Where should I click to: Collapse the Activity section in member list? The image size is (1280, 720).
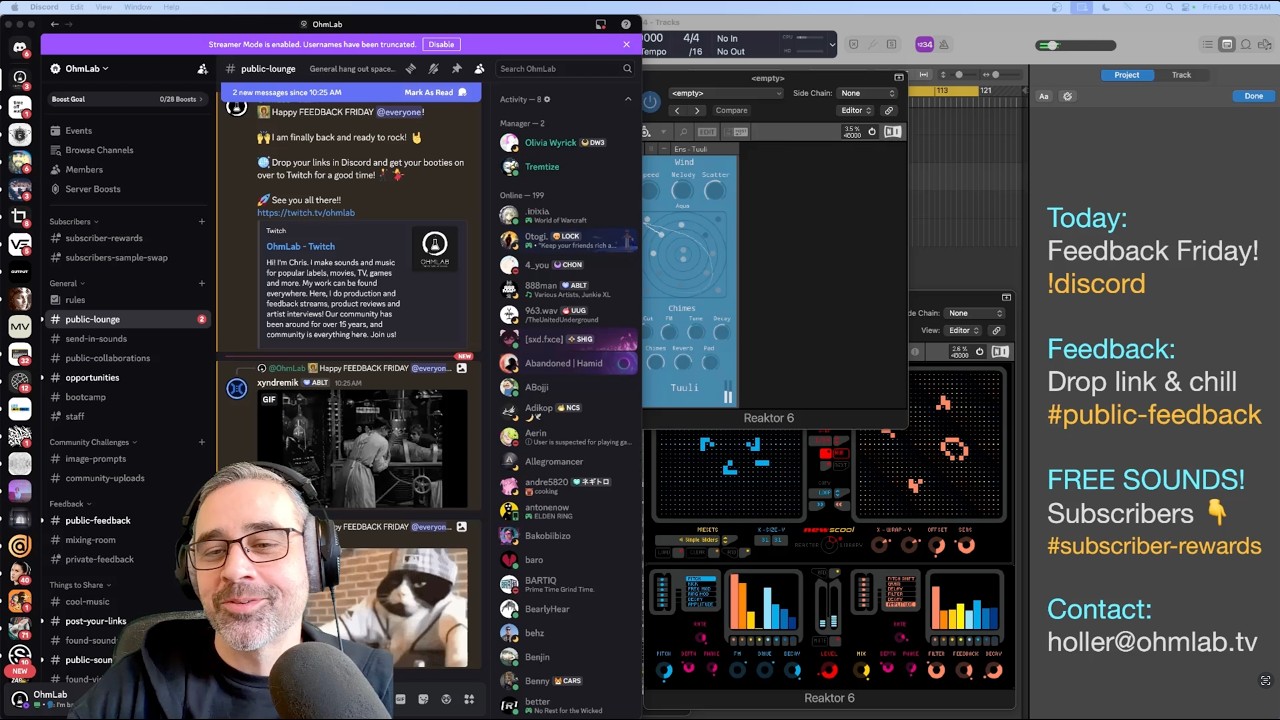[628, 99]
